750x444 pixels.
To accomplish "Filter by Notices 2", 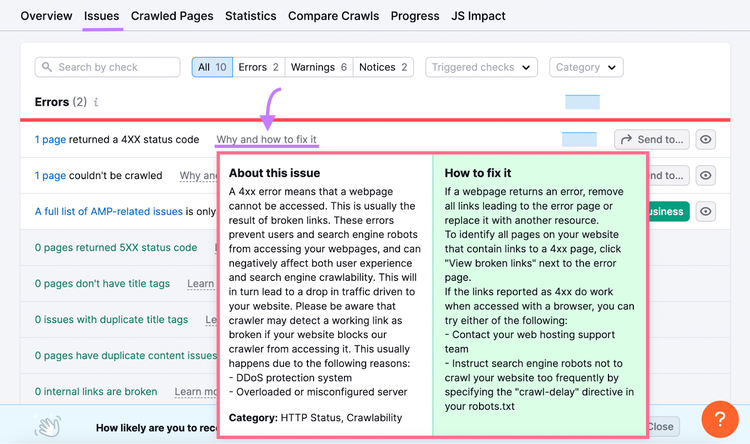I will click(383, 67).
